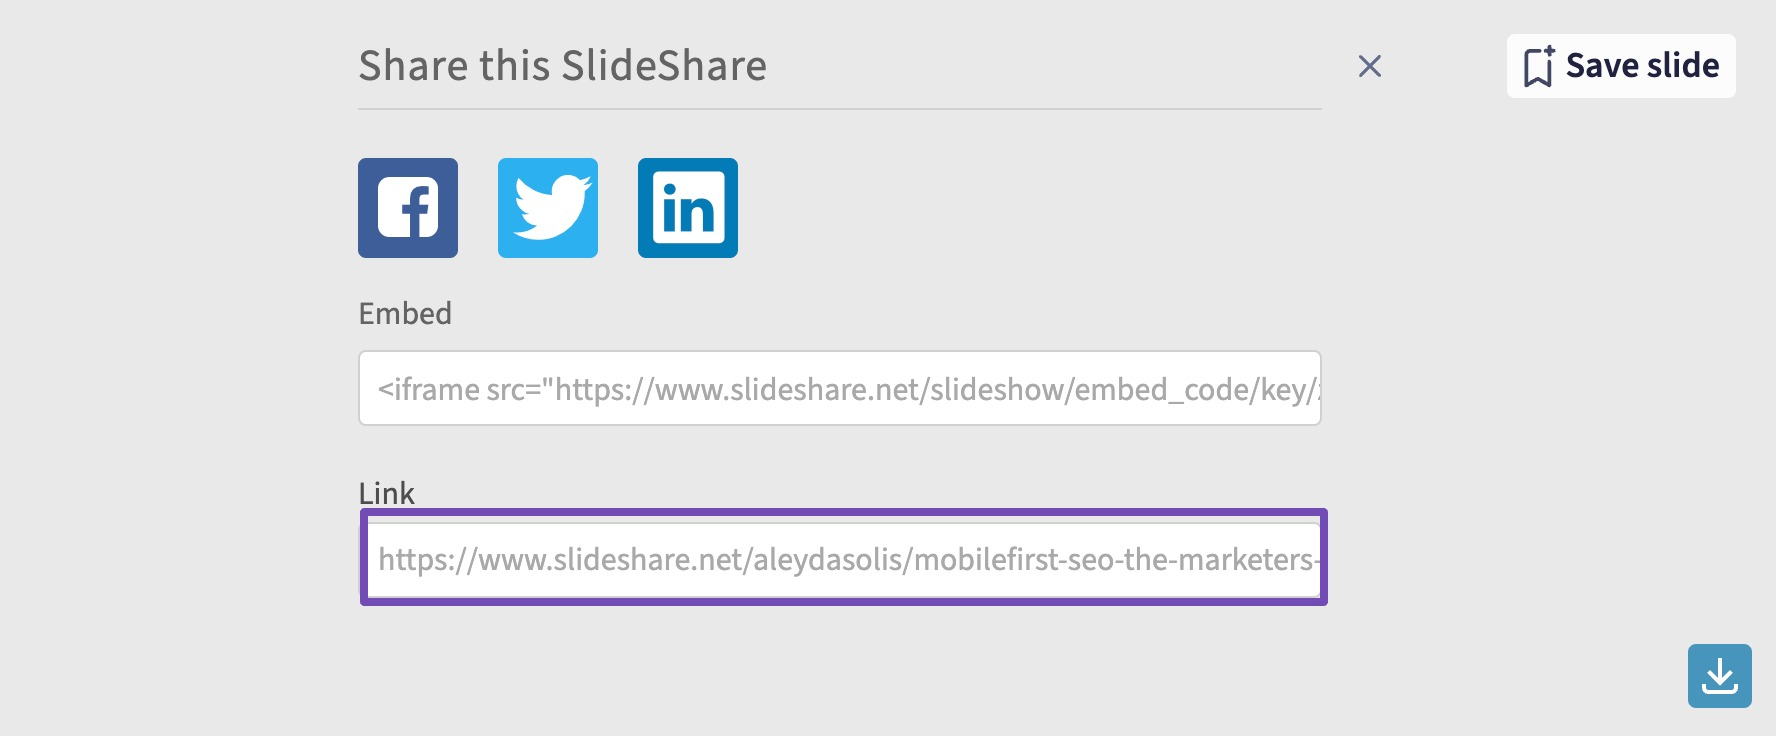Click the "Save slide" text label
The image size is (1776, 736).
click(1642, 66)
